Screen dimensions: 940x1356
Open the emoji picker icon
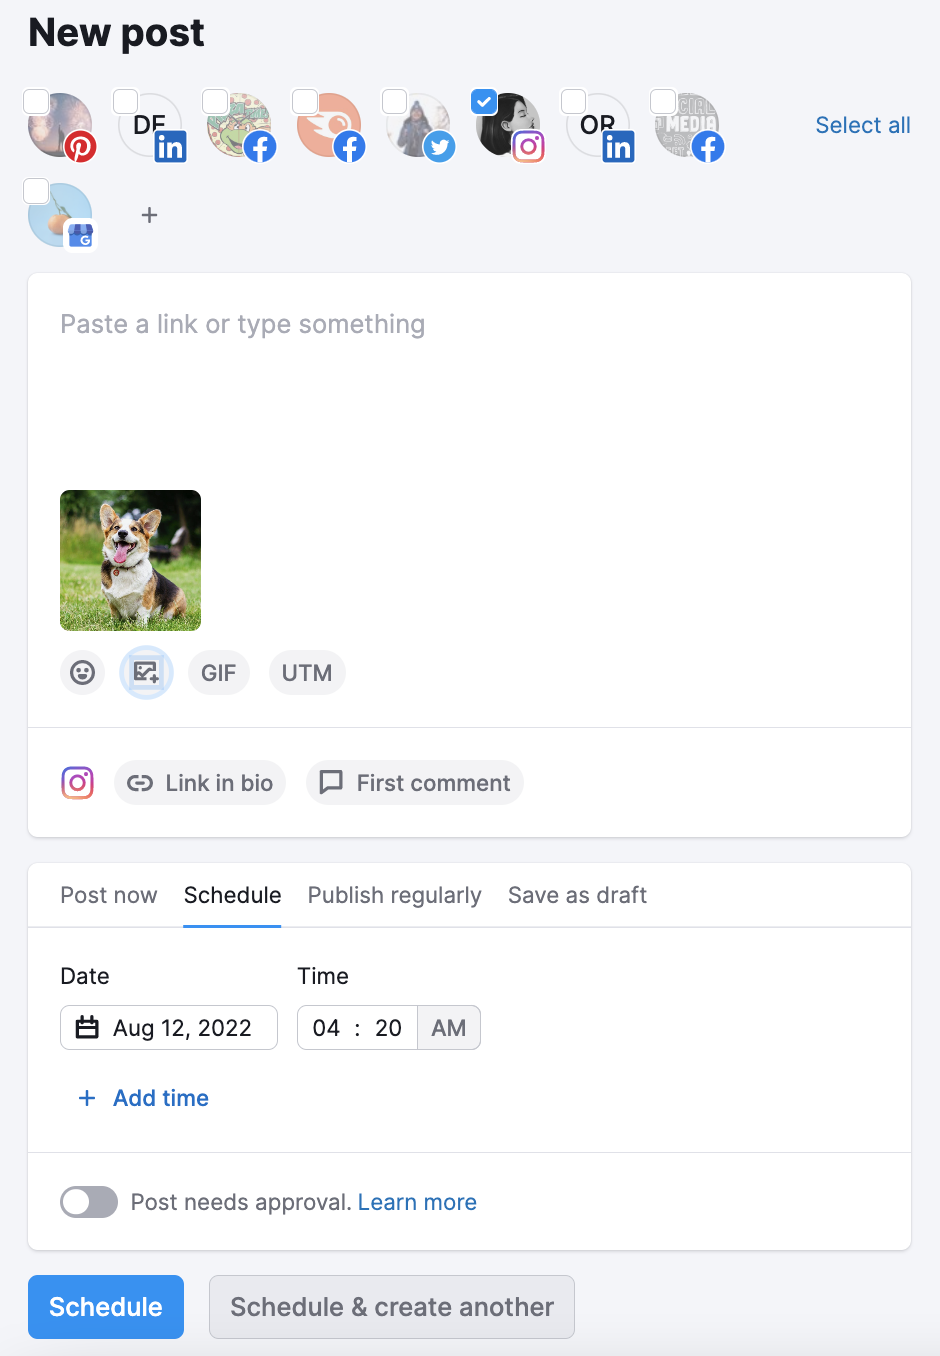click(83, 673)
